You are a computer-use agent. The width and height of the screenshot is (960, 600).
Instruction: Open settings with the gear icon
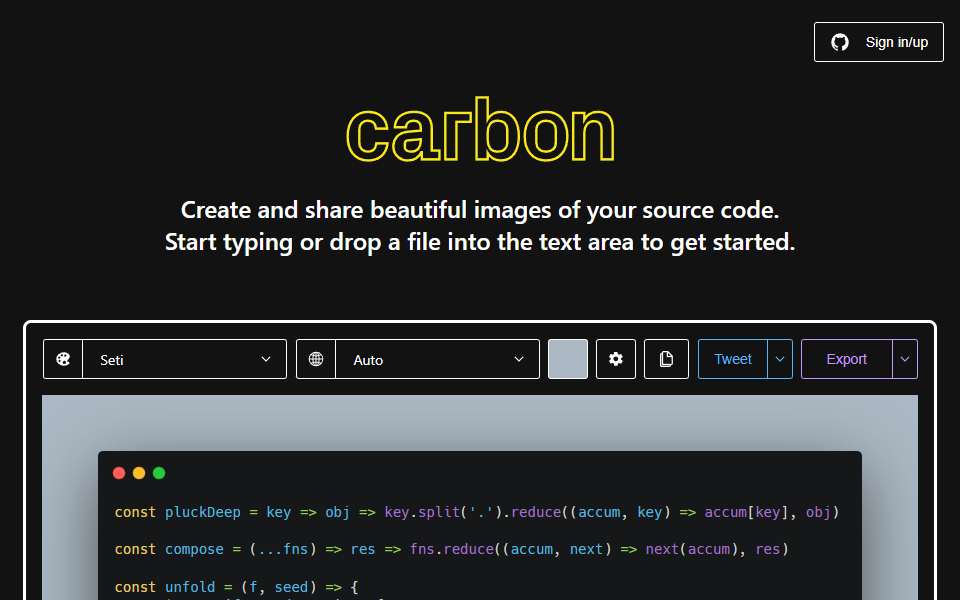(x=616, y=359)
